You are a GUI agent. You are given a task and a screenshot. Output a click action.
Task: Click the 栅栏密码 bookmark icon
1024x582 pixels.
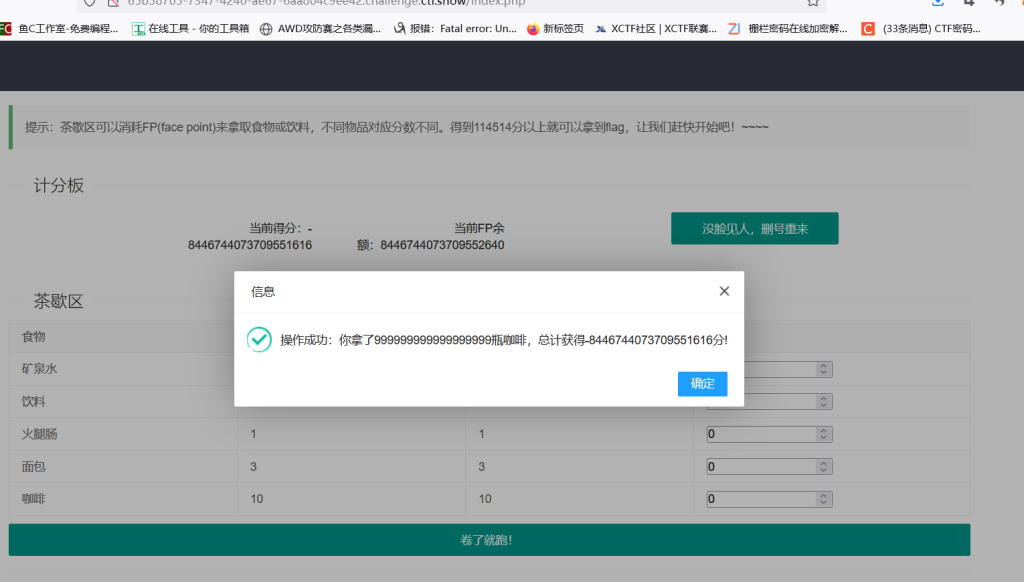(734, 29)
